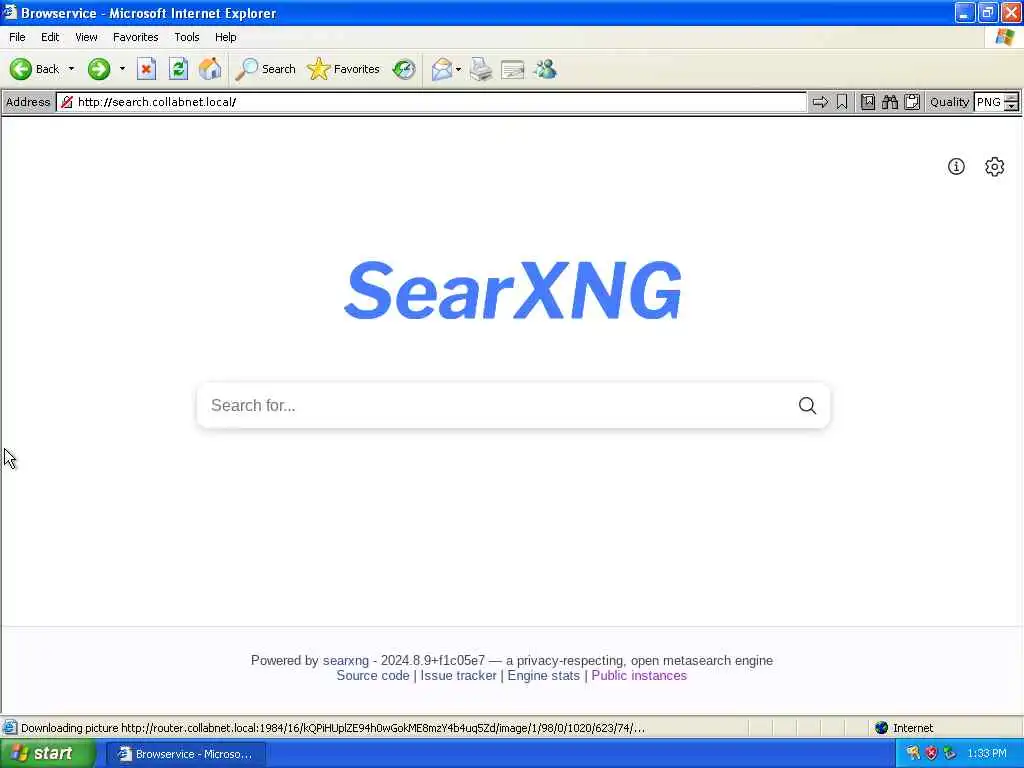Open SearXNG about info icon
This screenshot has width=1024, height=768.
(x=956, y=167)
